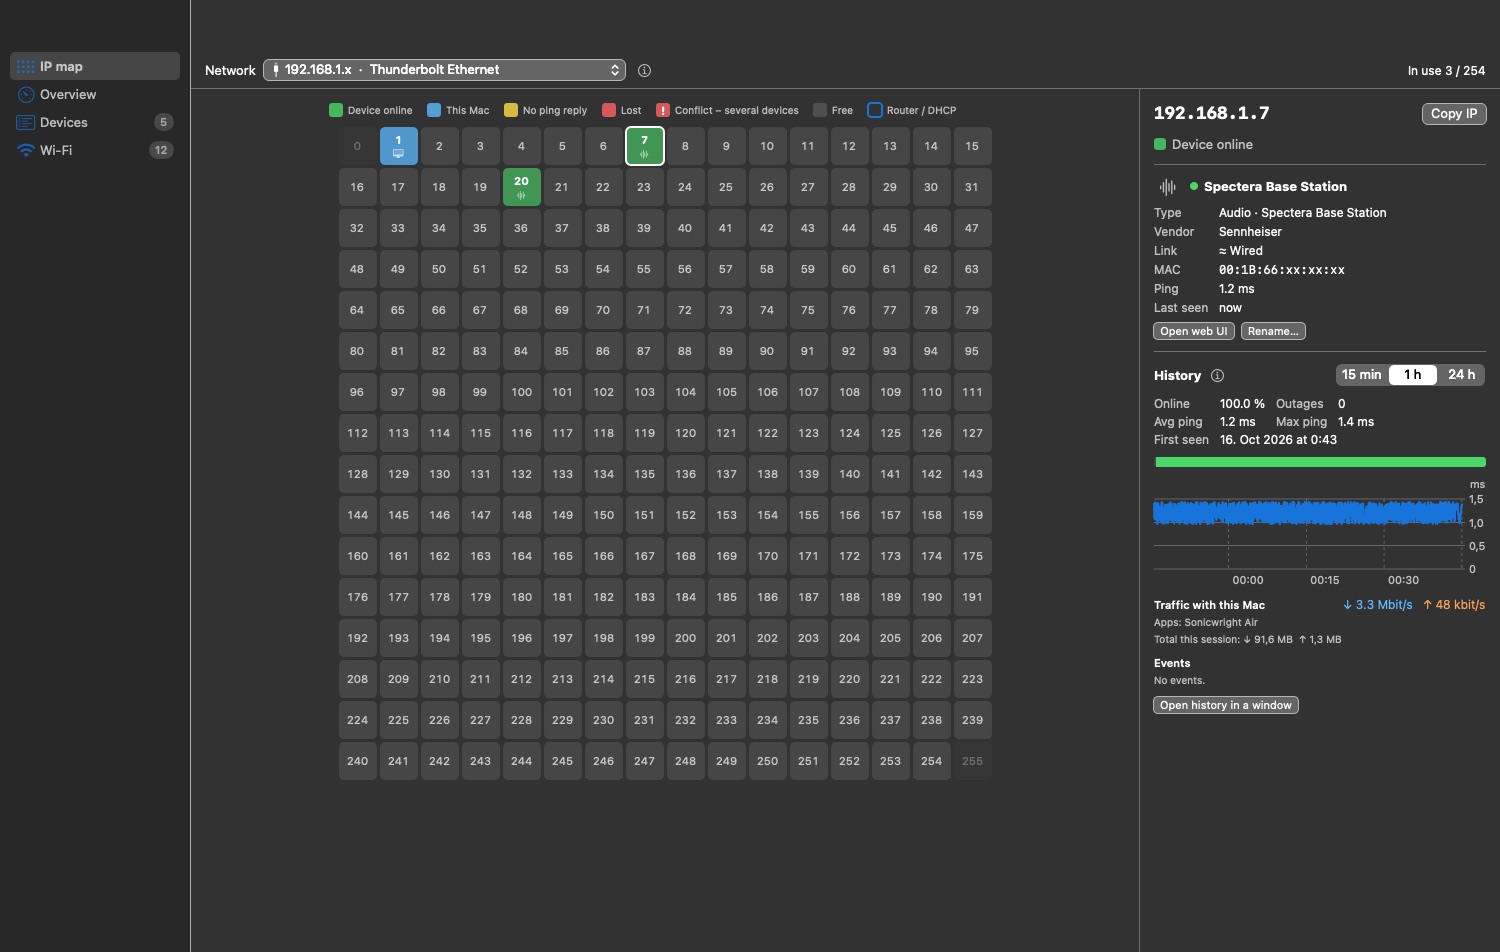Click the 192.168.1.7 heading in details panel
This screenshot has height=952, width=1500.
[1211, 113]
